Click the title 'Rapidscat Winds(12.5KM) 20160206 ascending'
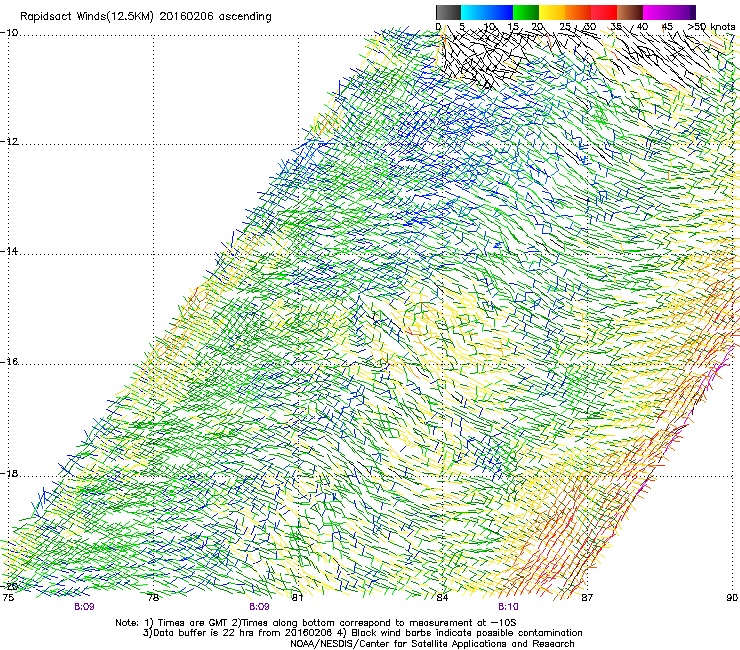The width and height of the screenshot is (740, 650). 146,17
